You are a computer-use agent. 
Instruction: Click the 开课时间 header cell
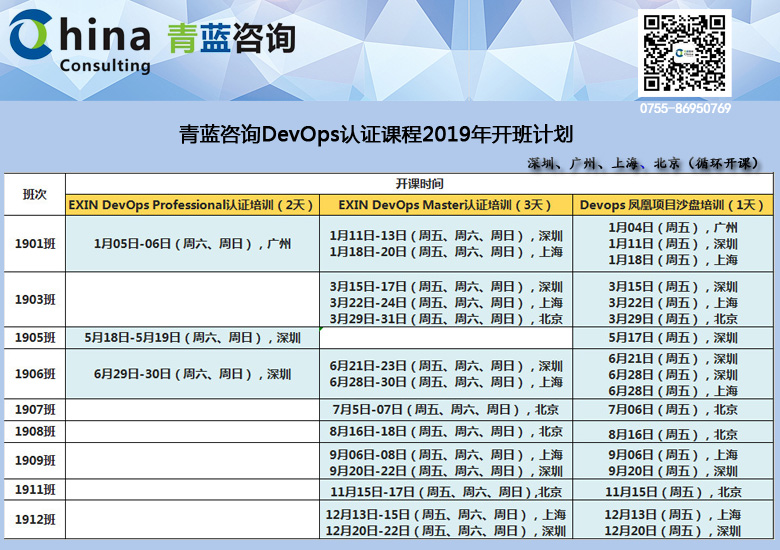coord(419,184)
